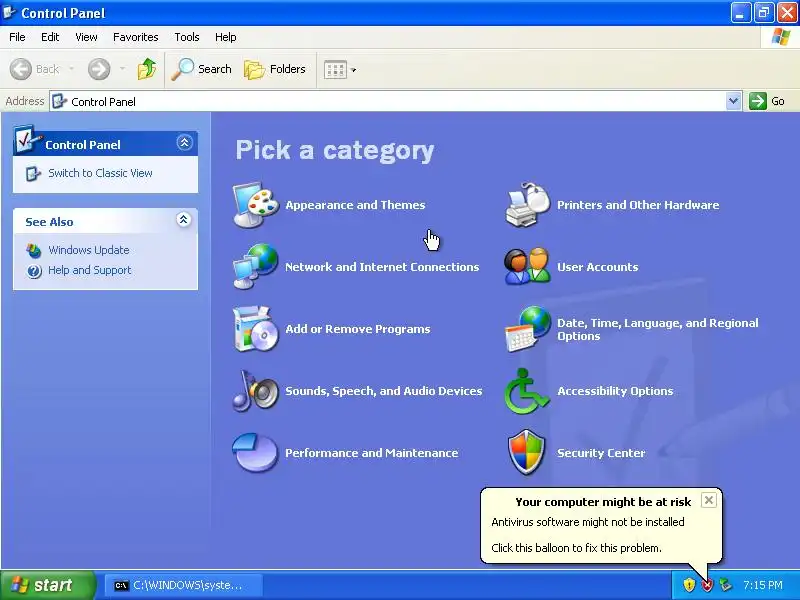
Task: Expand the Address bar dropdown
Action: pyautogui.click(x=733, y=101)
